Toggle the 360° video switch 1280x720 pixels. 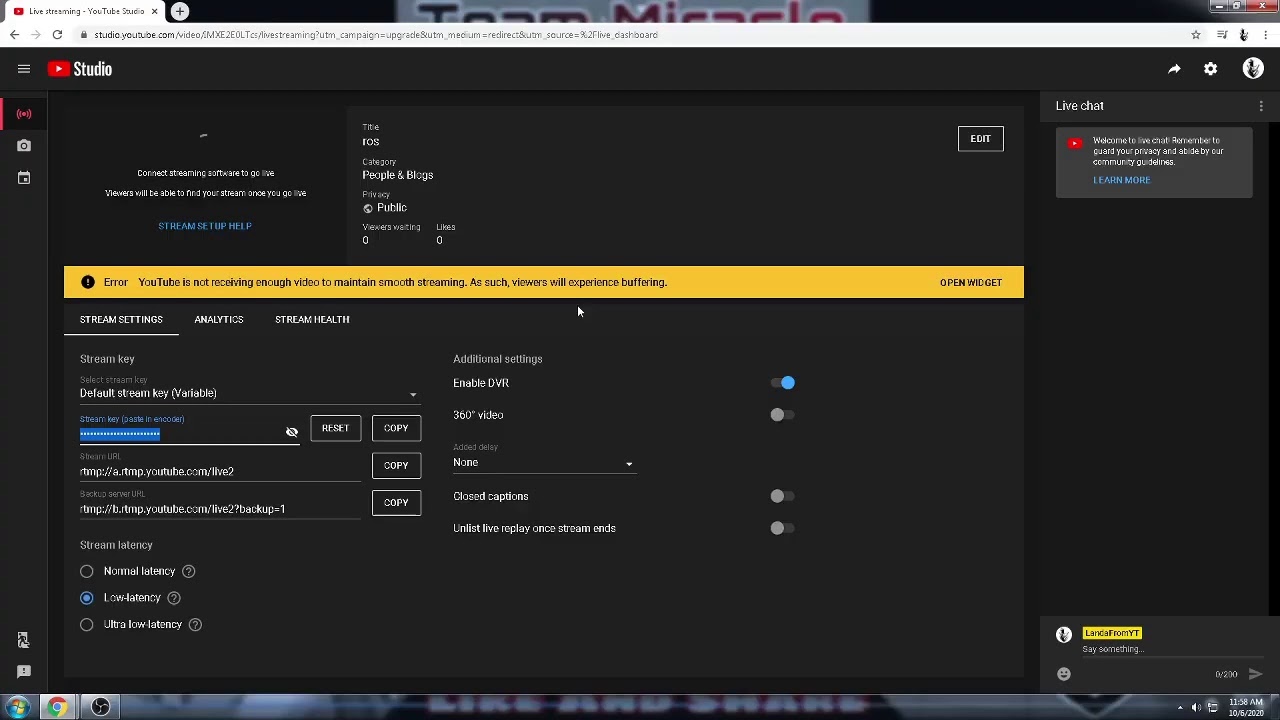click(783, 415)
